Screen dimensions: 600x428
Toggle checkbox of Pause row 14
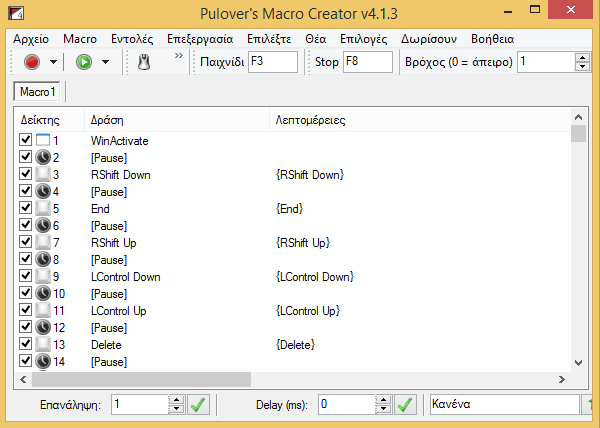click(x=25, y=361)
